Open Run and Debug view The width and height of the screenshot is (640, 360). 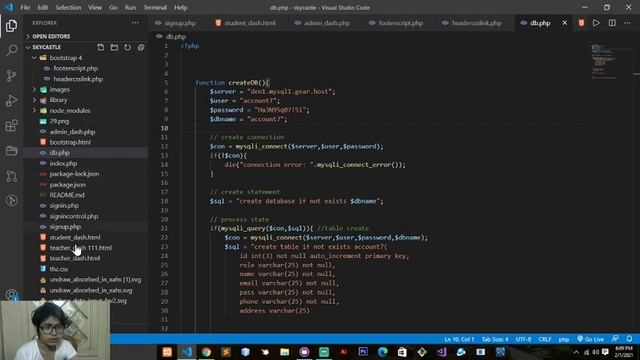[x=11, y=101]
